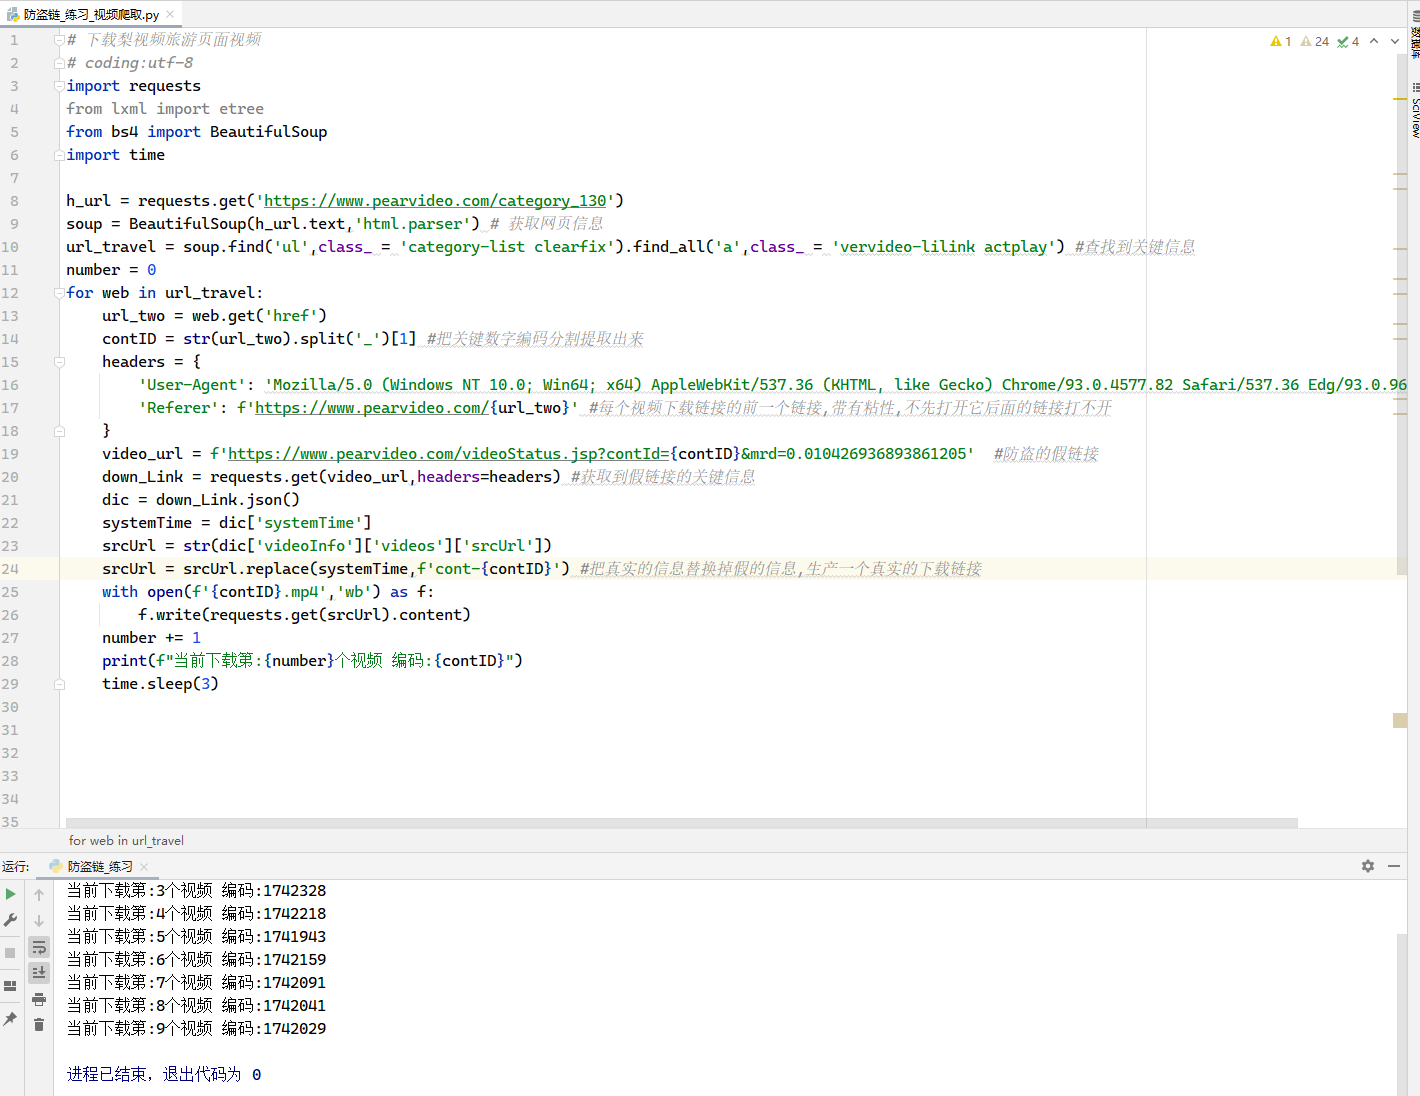
Task: Open run configuration wrench icon
Action: [x=11, y=920]
